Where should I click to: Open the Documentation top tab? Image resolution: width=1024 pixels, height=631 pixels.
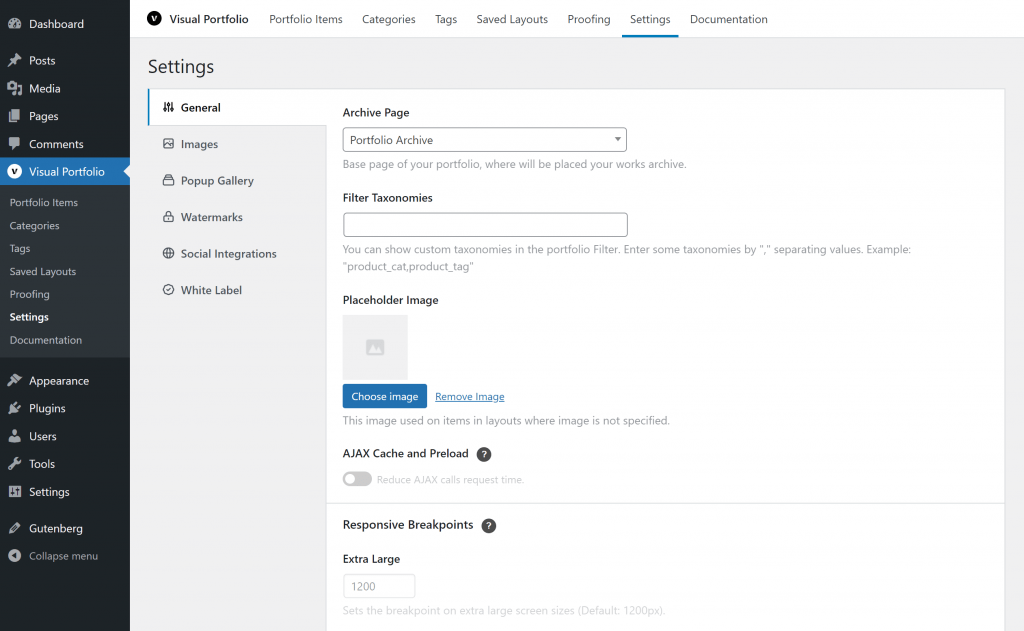pyautogui.click(x=729, y=19)
